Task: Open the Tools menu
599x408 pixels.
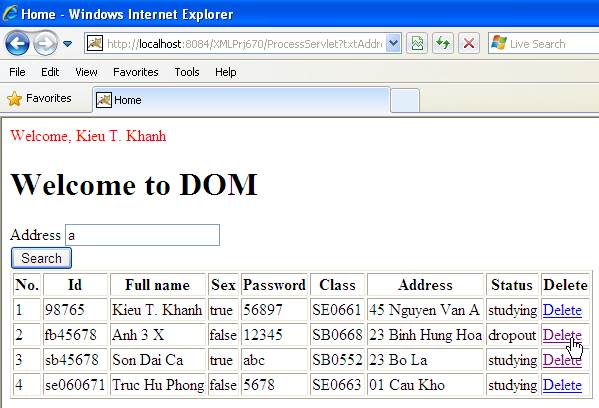Action: [x=187, y=72]
